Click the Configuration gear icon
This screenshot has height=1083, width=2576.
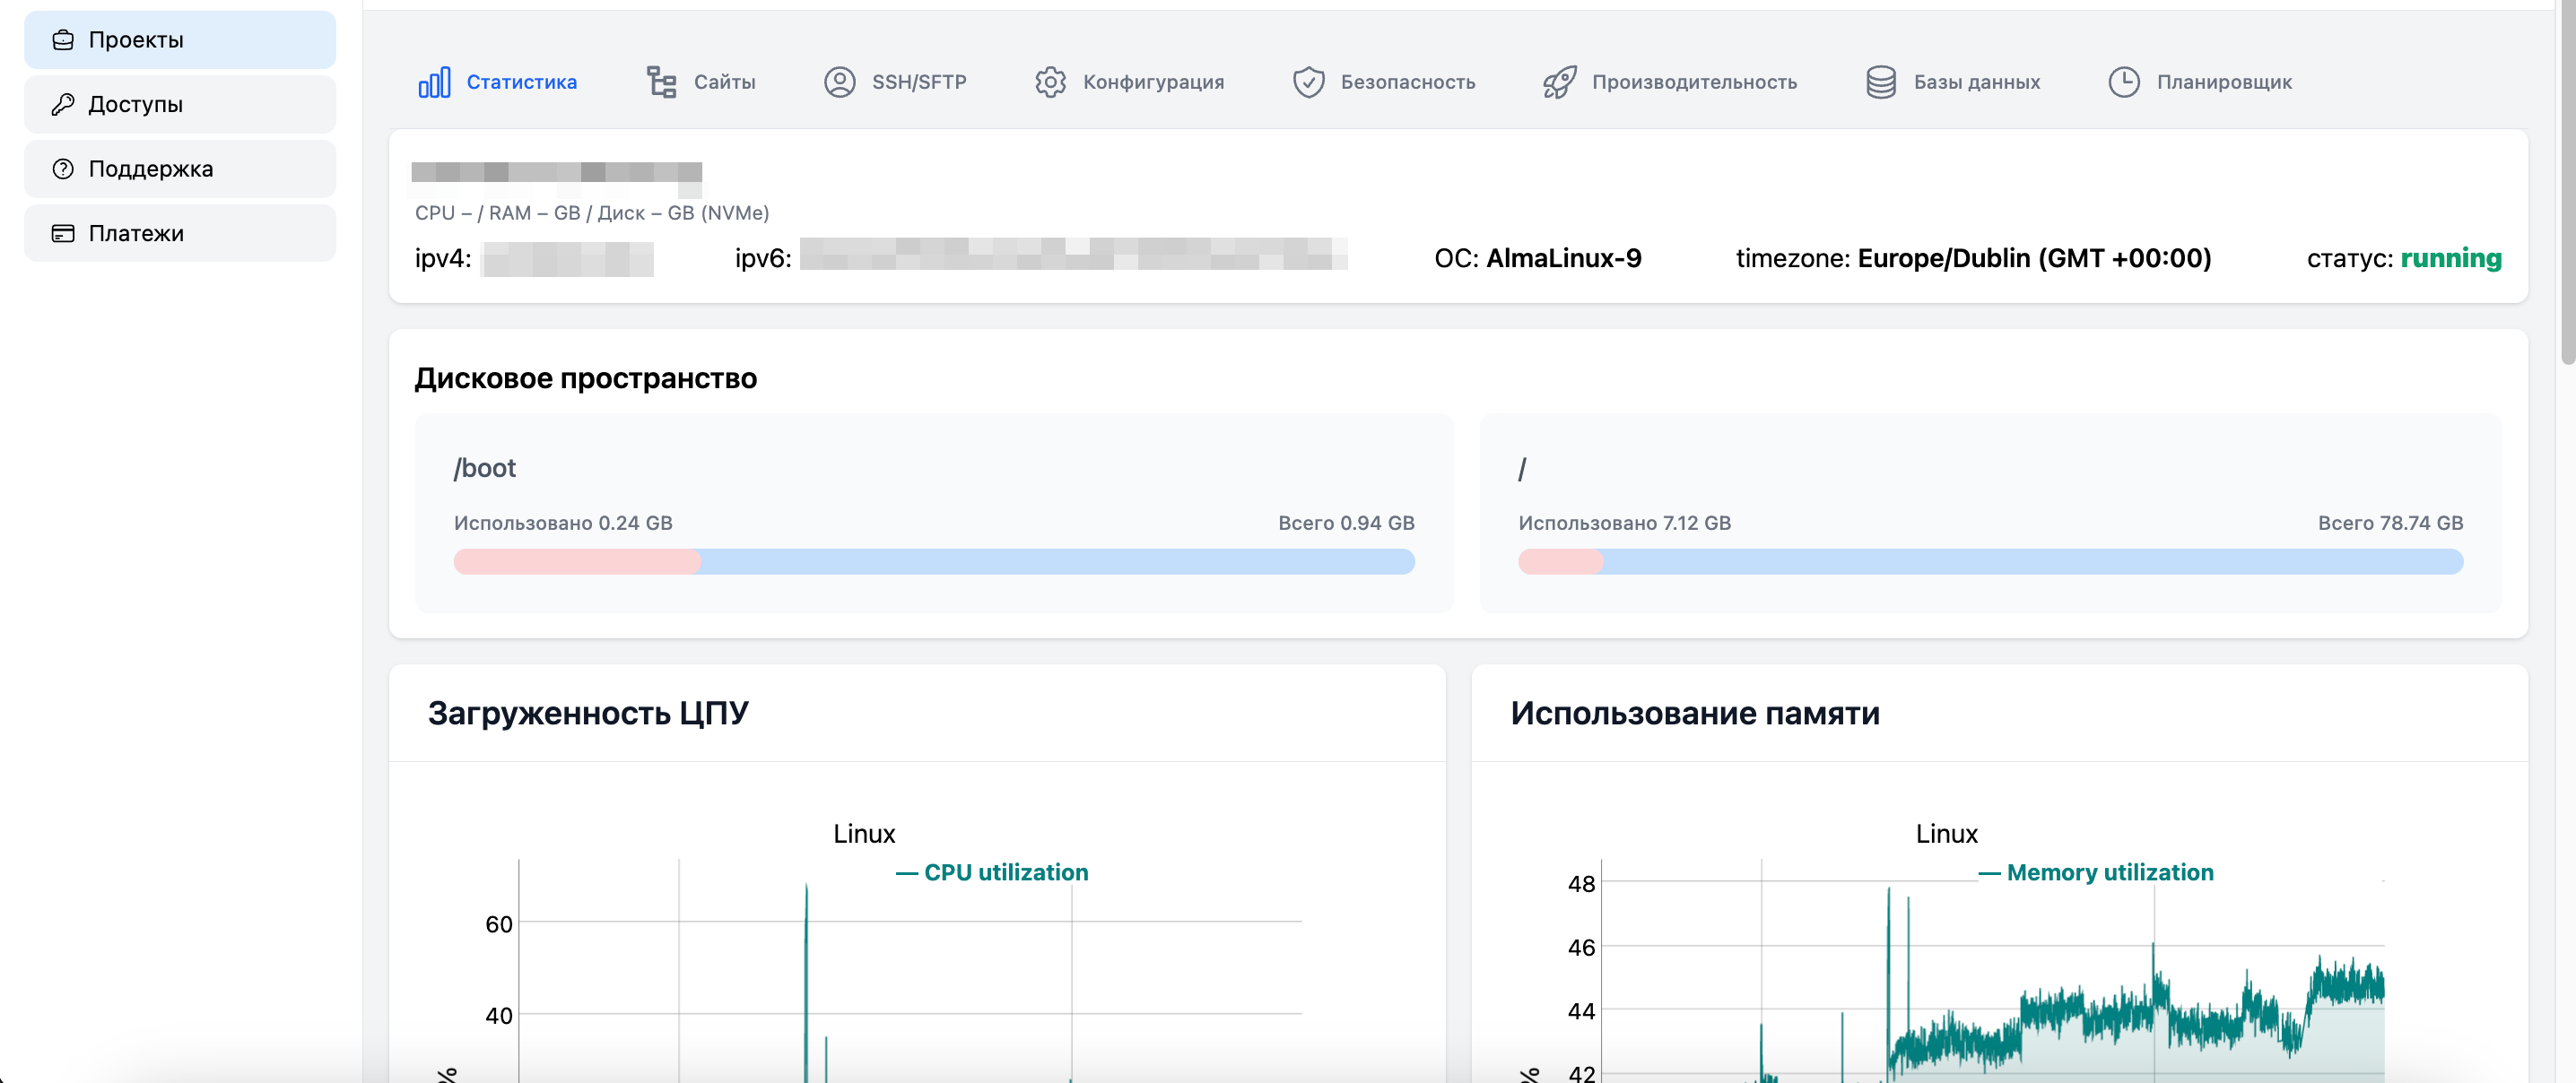tap(1050, 82)
